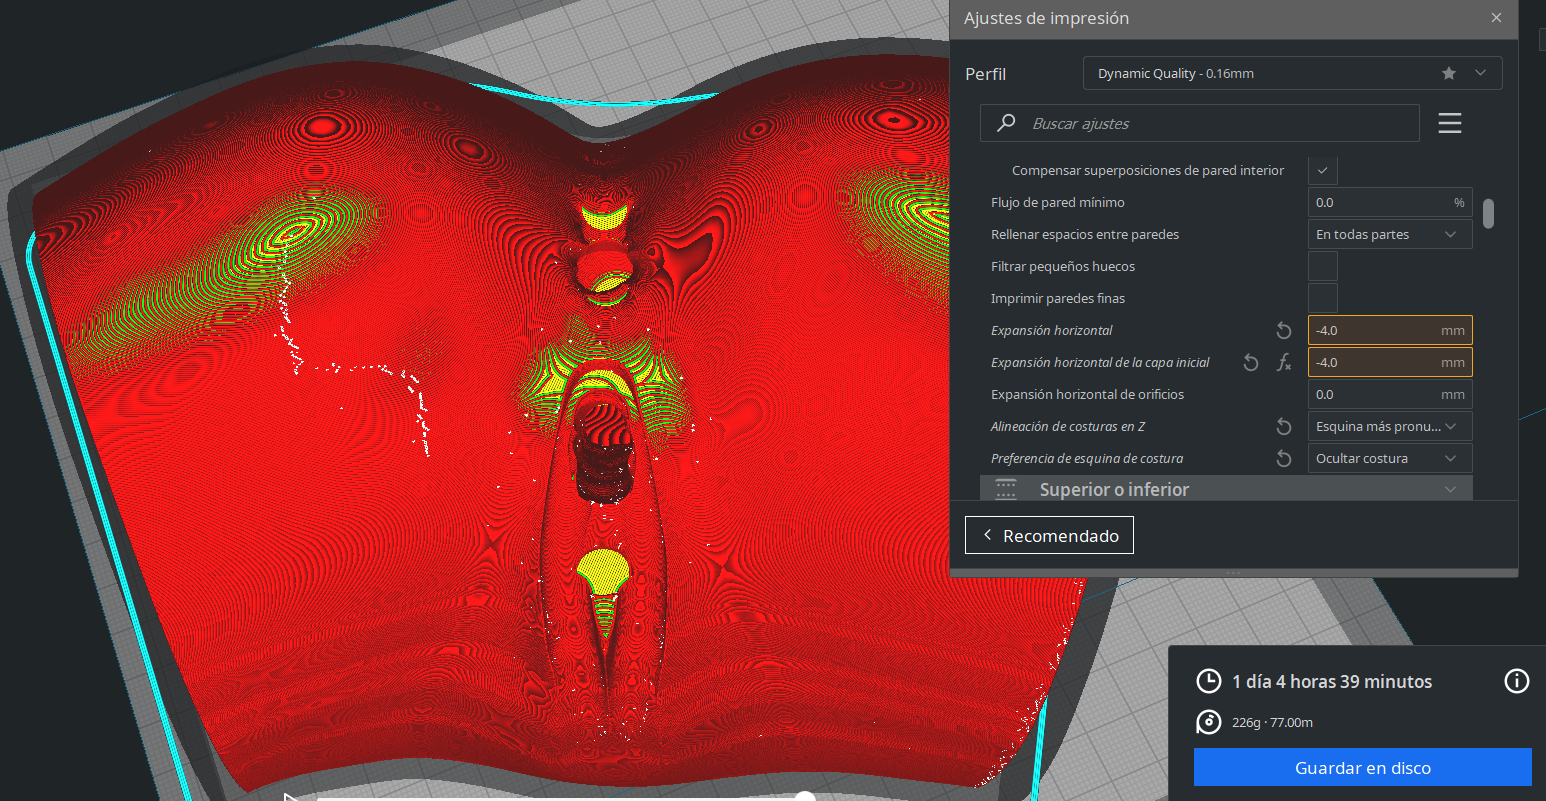Enable Imprimir paredes finas checkbox
The width and height of the screenshot is (1546, 801).
point(1323,298)
